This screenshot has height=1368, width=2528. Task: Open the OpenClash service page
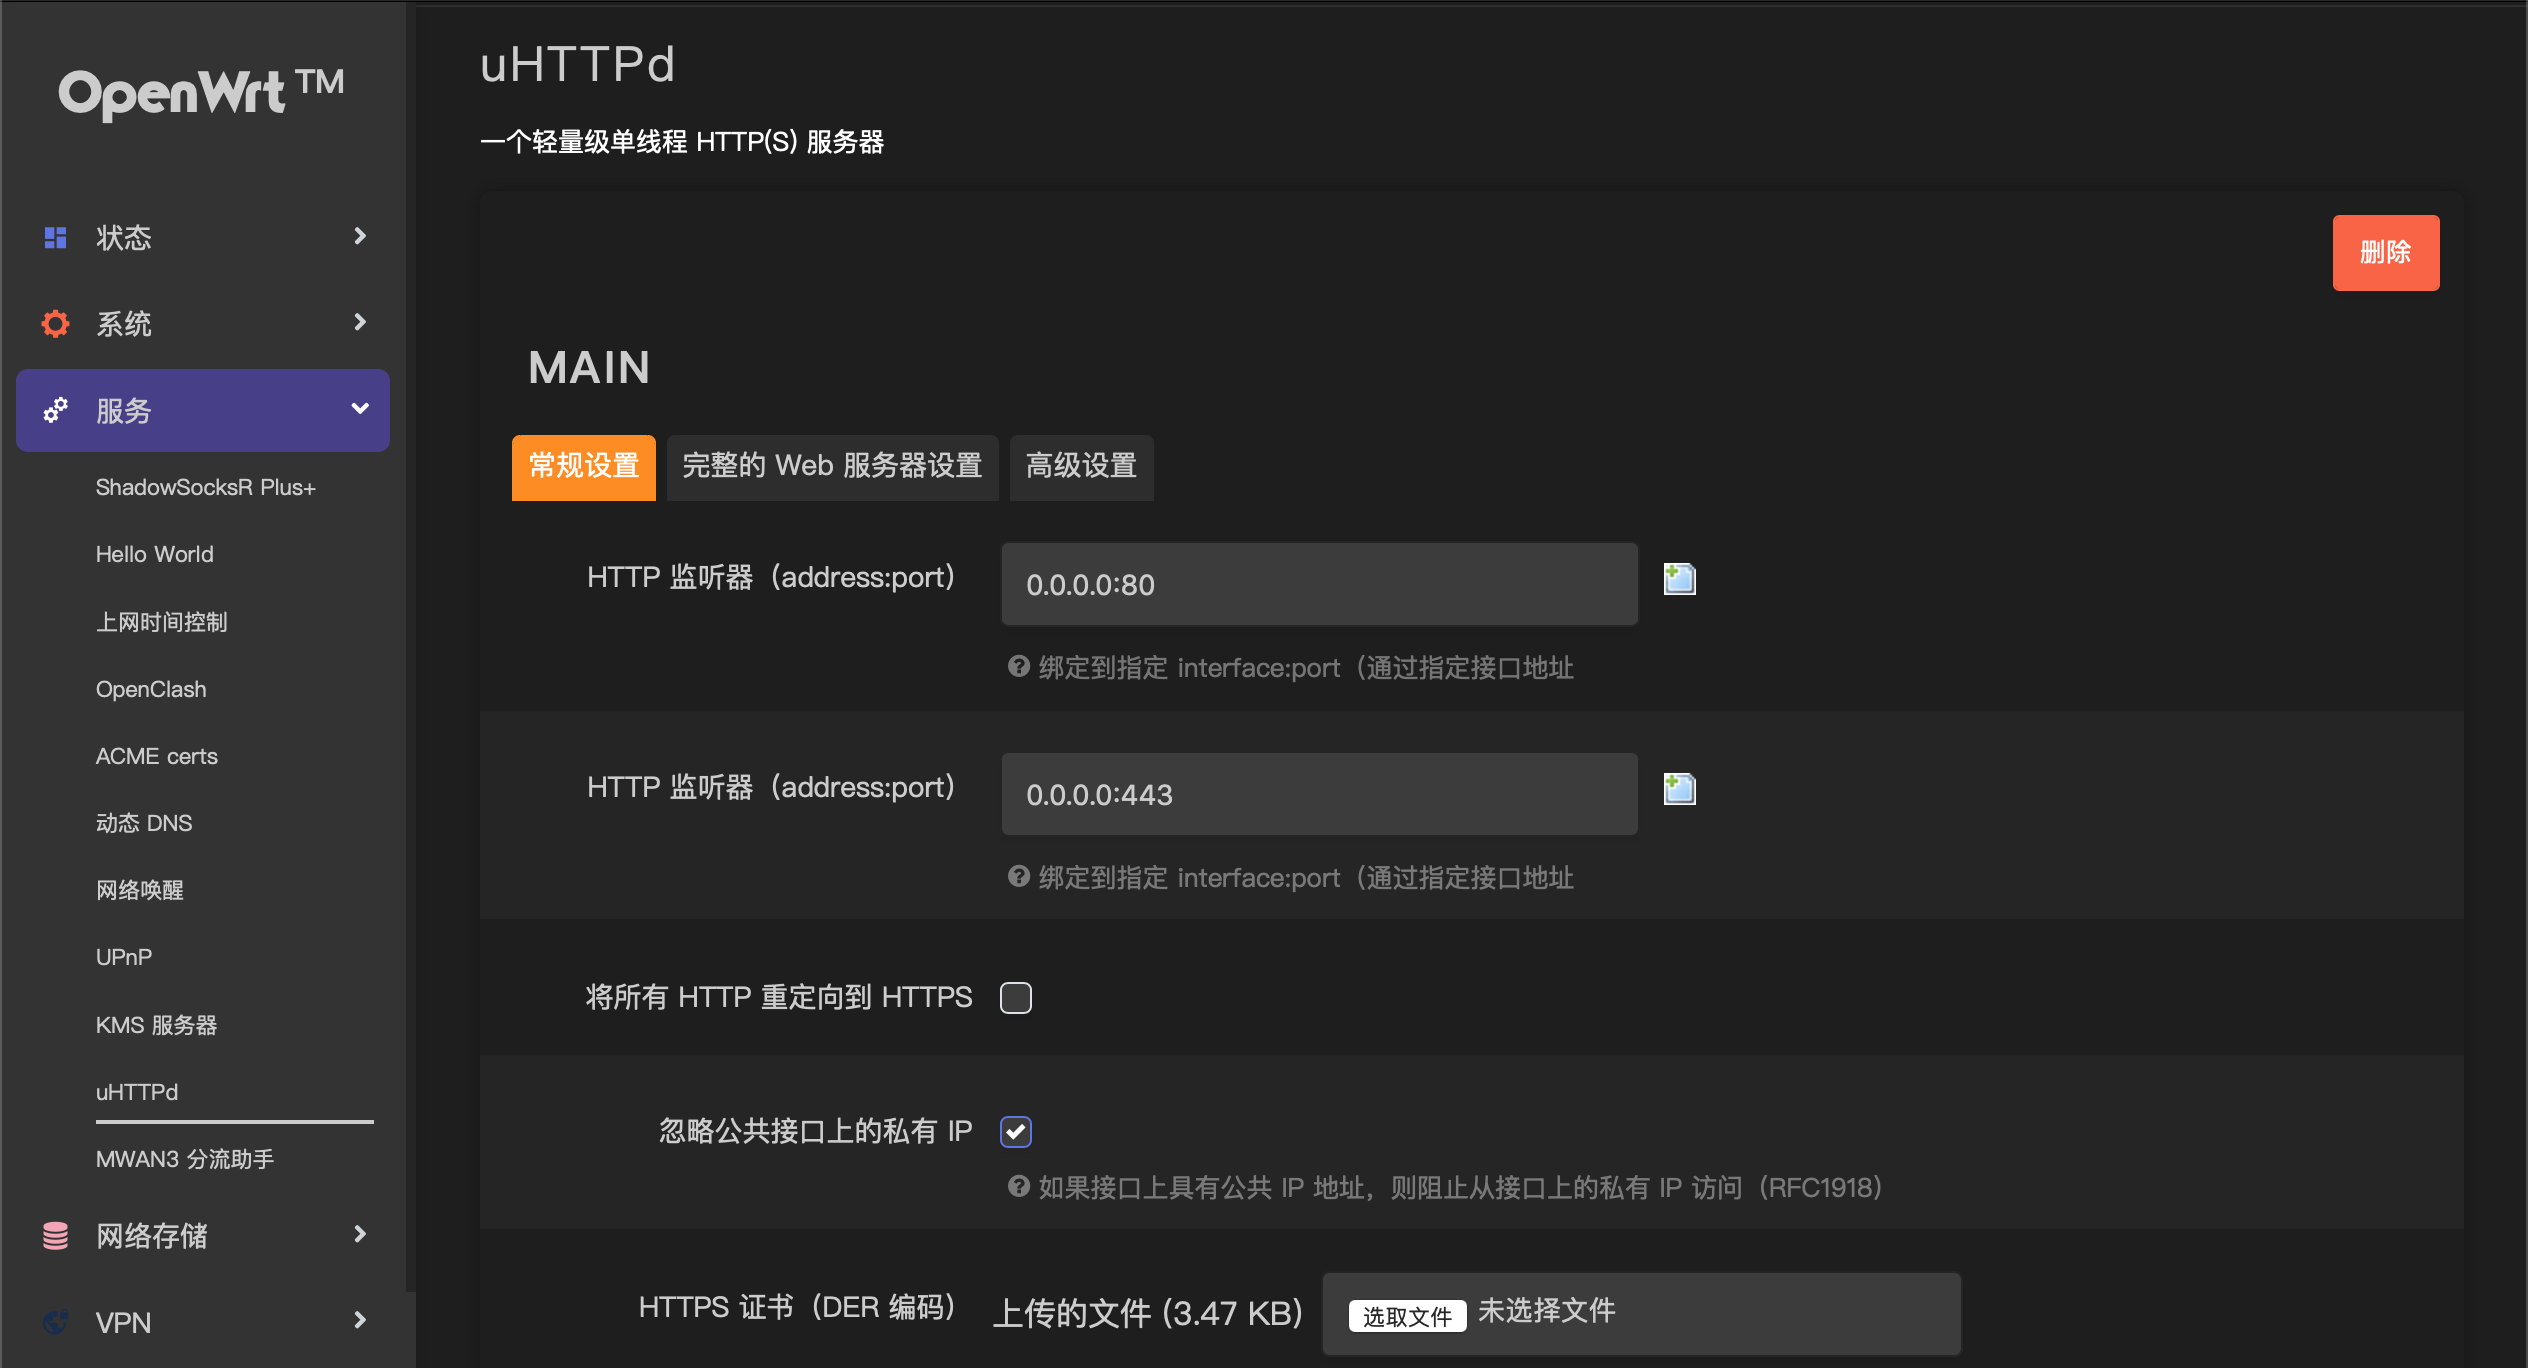pos(151,688)
